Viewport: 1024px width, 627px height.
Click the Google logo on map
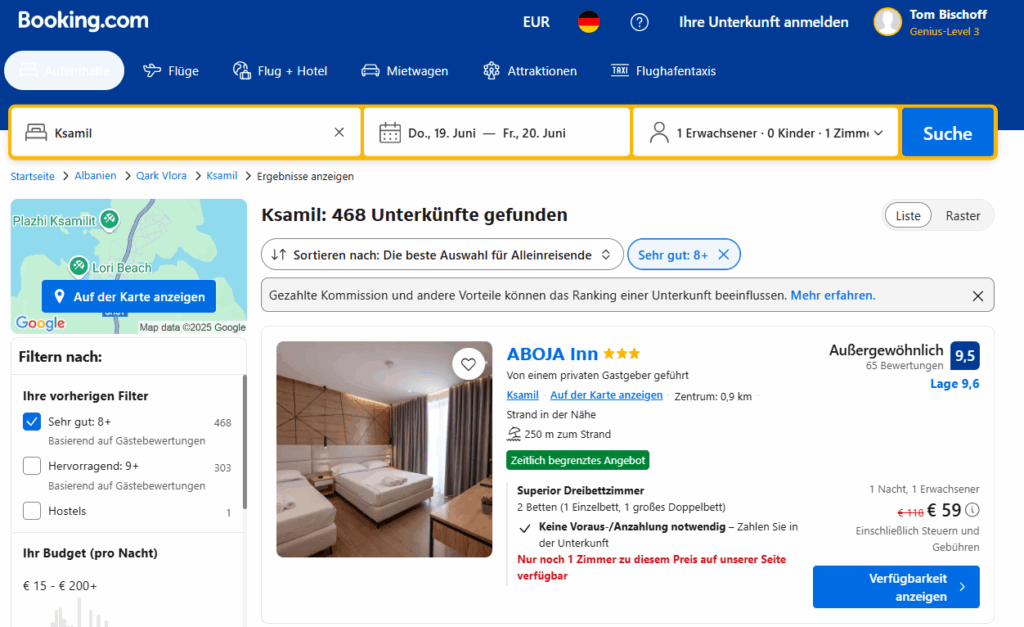click(40, 323)
